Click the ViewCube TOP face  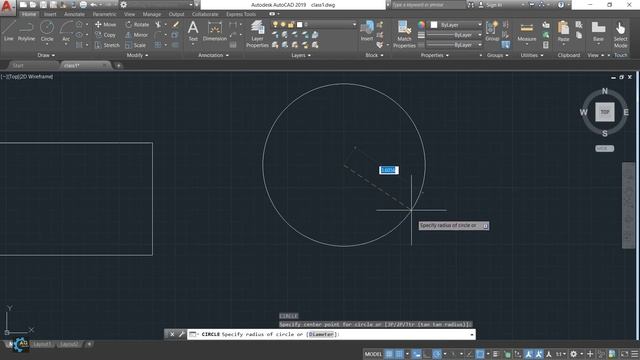tap(604, 111)
